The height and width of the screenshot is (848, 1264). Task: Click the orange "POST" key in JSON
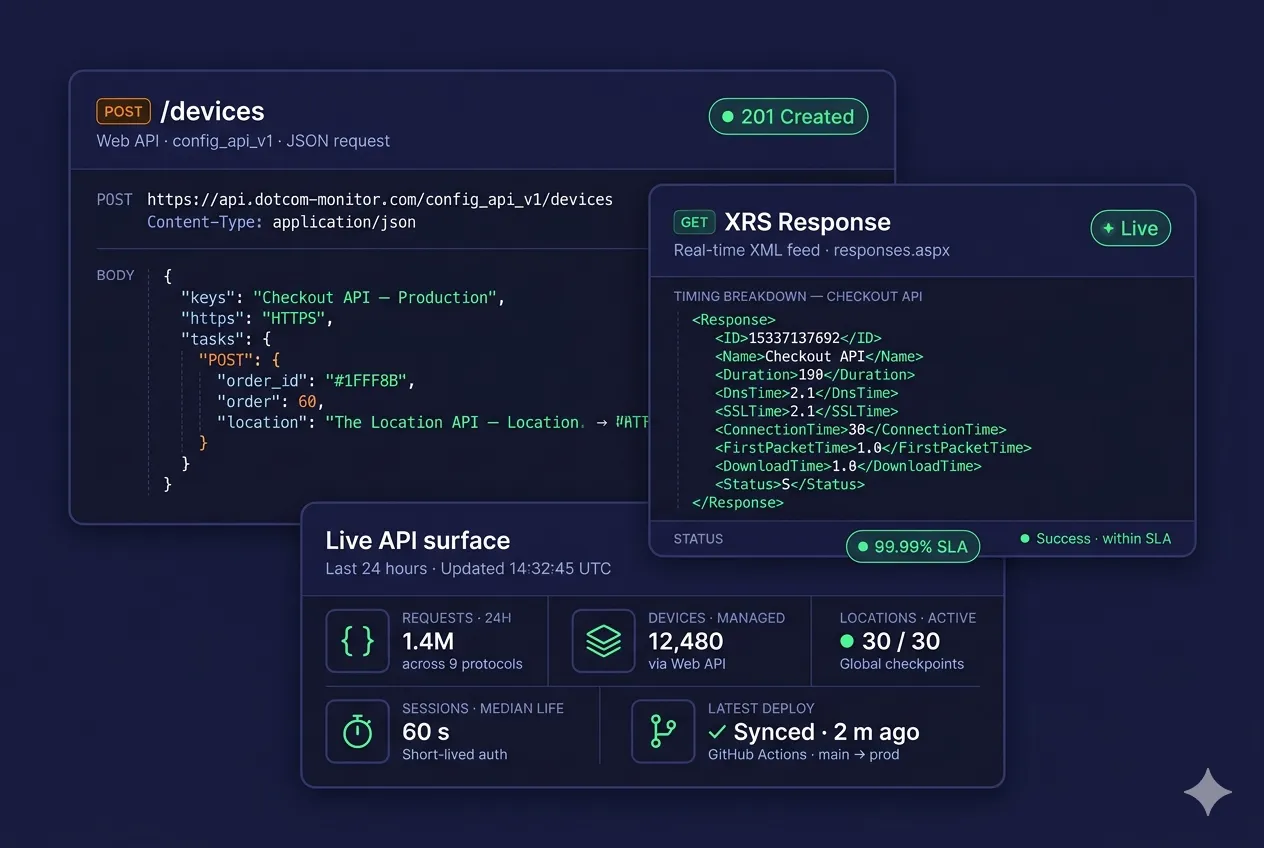tap(225, 359)
